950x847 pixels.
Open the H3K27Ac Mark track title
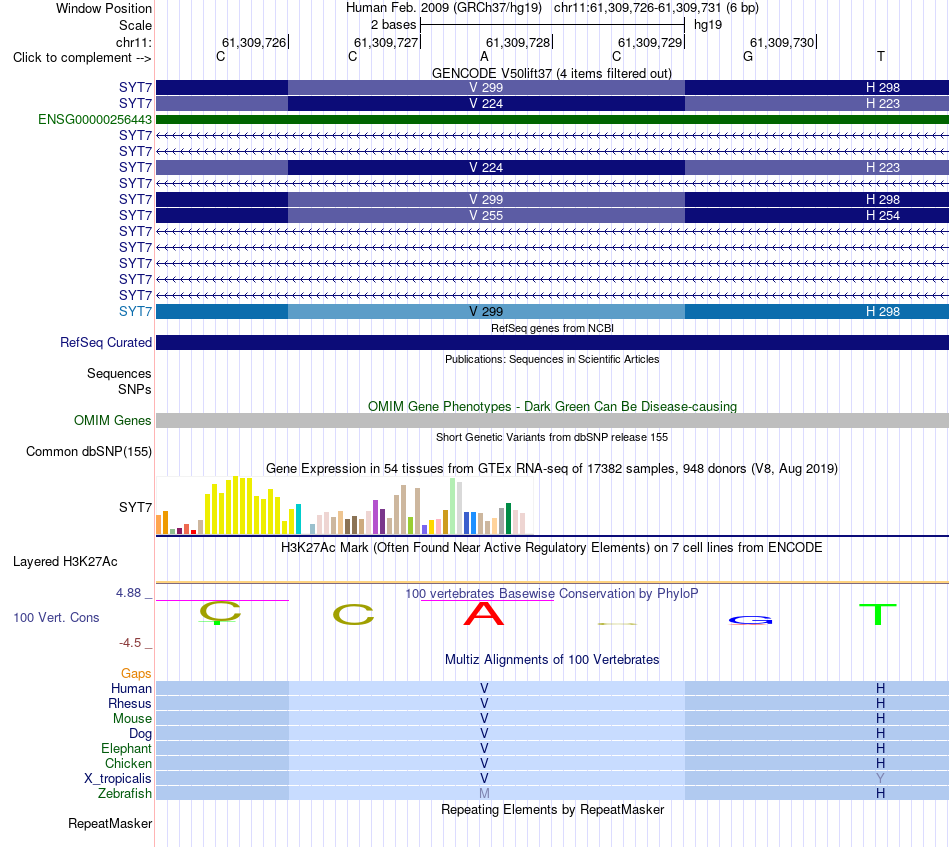click(x=551, y=548)
